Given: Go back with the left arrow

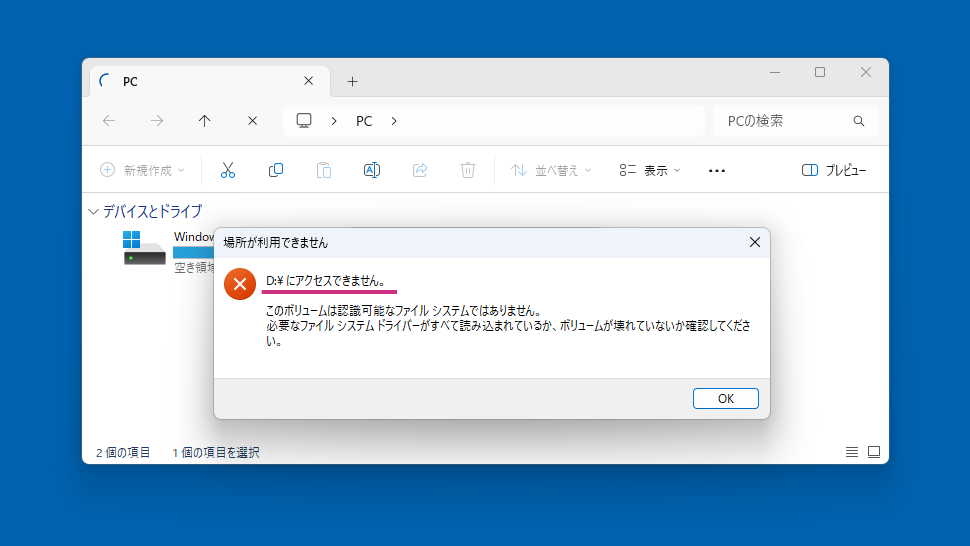Looking at the screenshot, I should pos(109,121).
